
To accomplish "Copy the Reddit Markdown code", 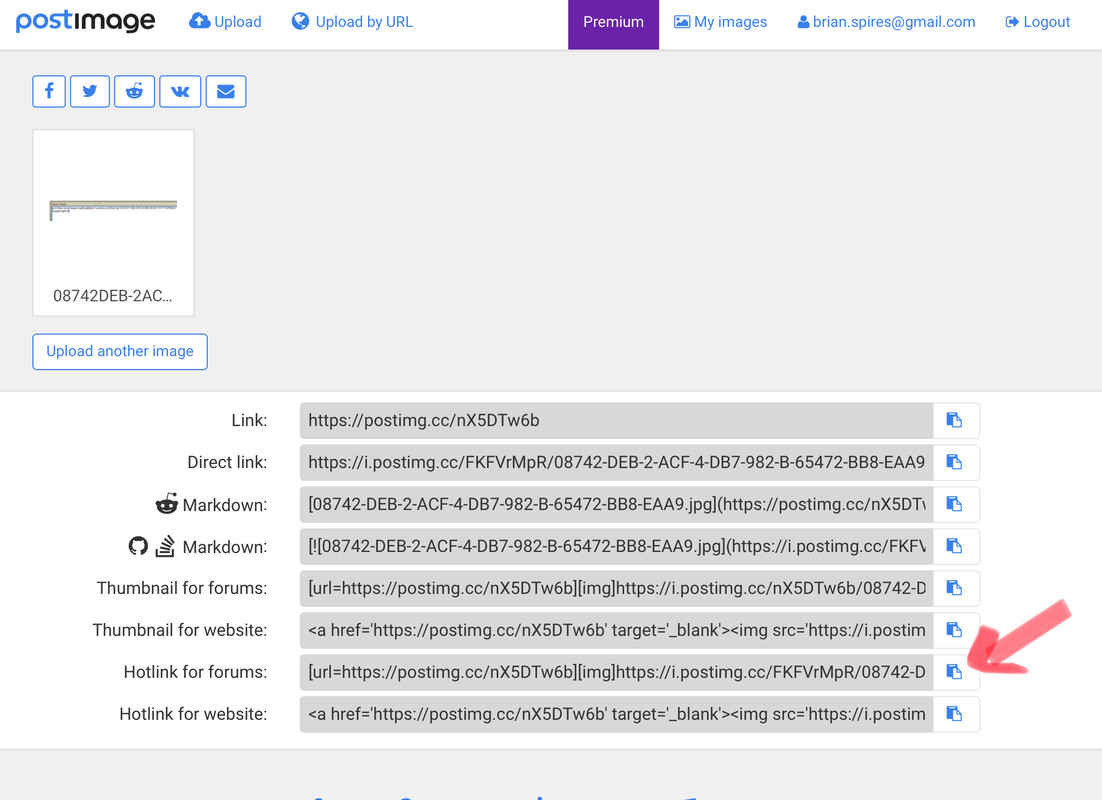I will (x=954, y=505).
